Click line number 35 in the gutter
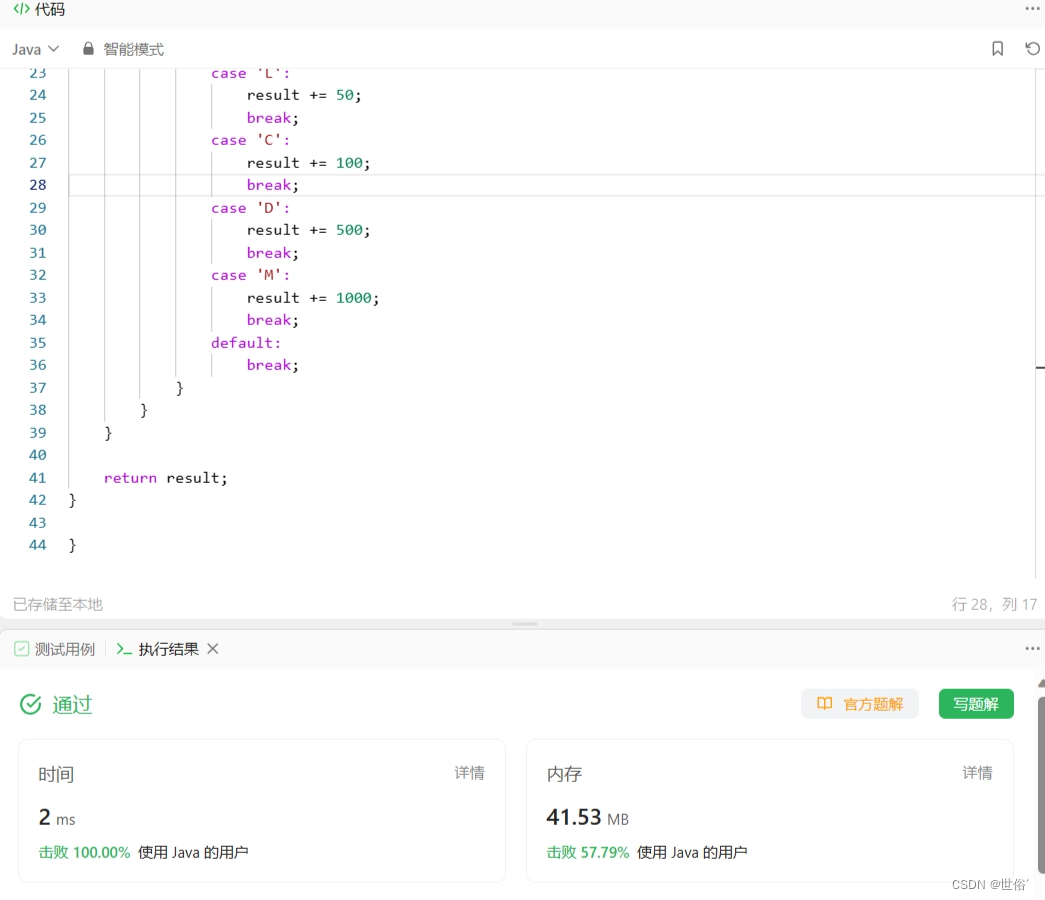This screenshot has height=900, width=1045. click(x=38, y=343)
